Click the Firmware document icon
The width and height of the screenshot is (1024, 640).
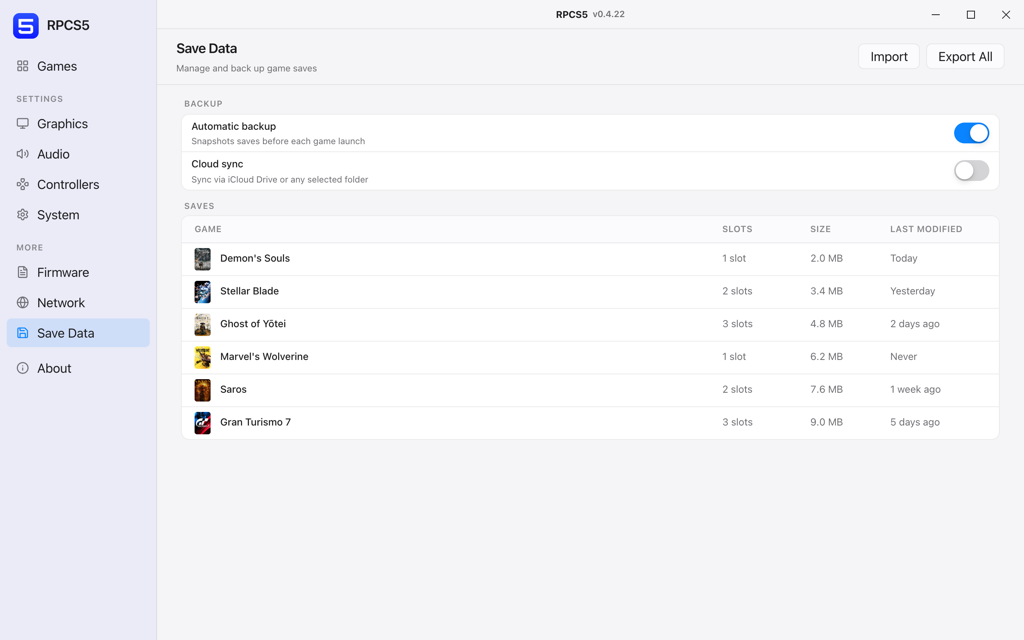[x=23, y=272]
